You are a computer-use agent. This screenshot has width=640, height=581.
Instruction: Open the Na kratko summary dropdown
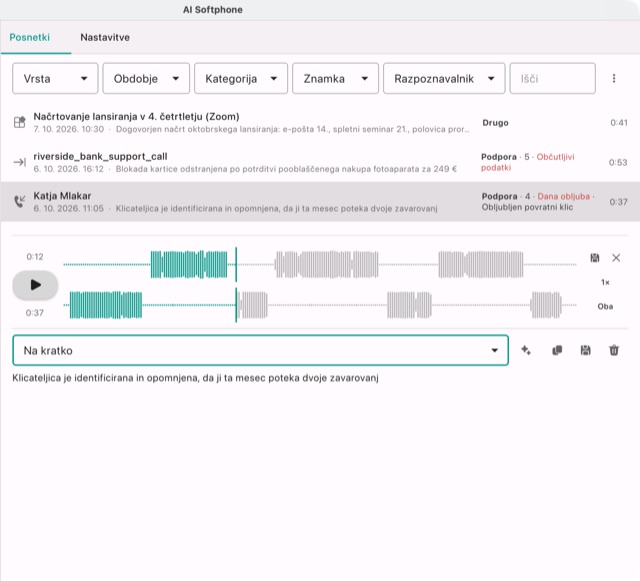tap(260, 350)
